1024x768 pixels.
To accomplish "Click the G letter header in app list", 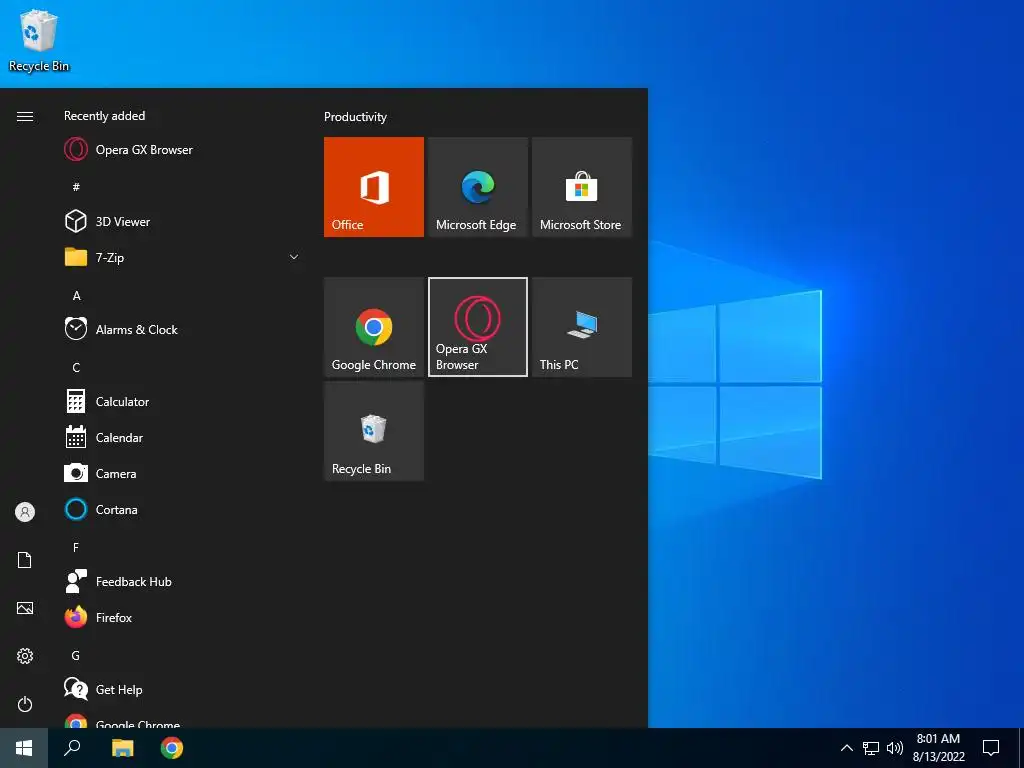I will 76,655.
